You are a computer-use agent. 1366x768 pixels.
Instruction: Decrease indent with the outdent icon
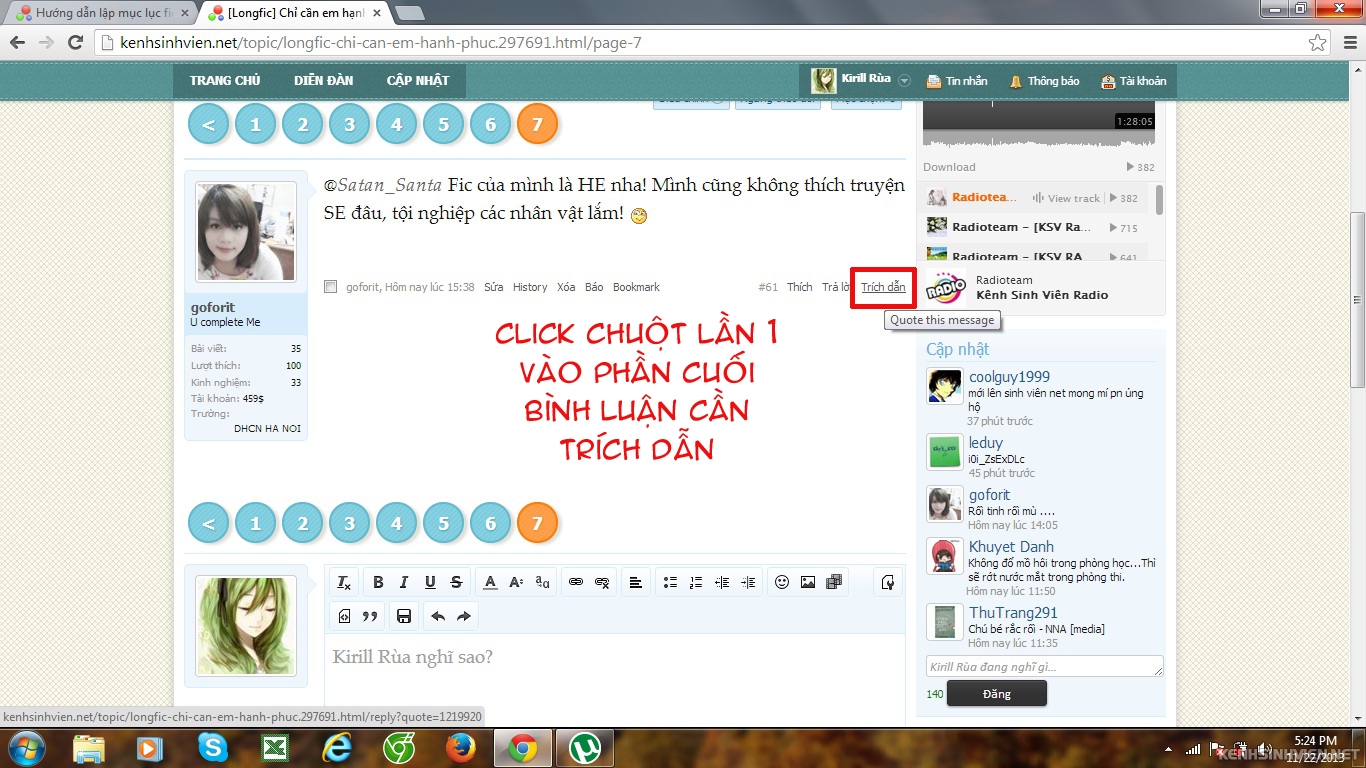(x=722, y=582)
